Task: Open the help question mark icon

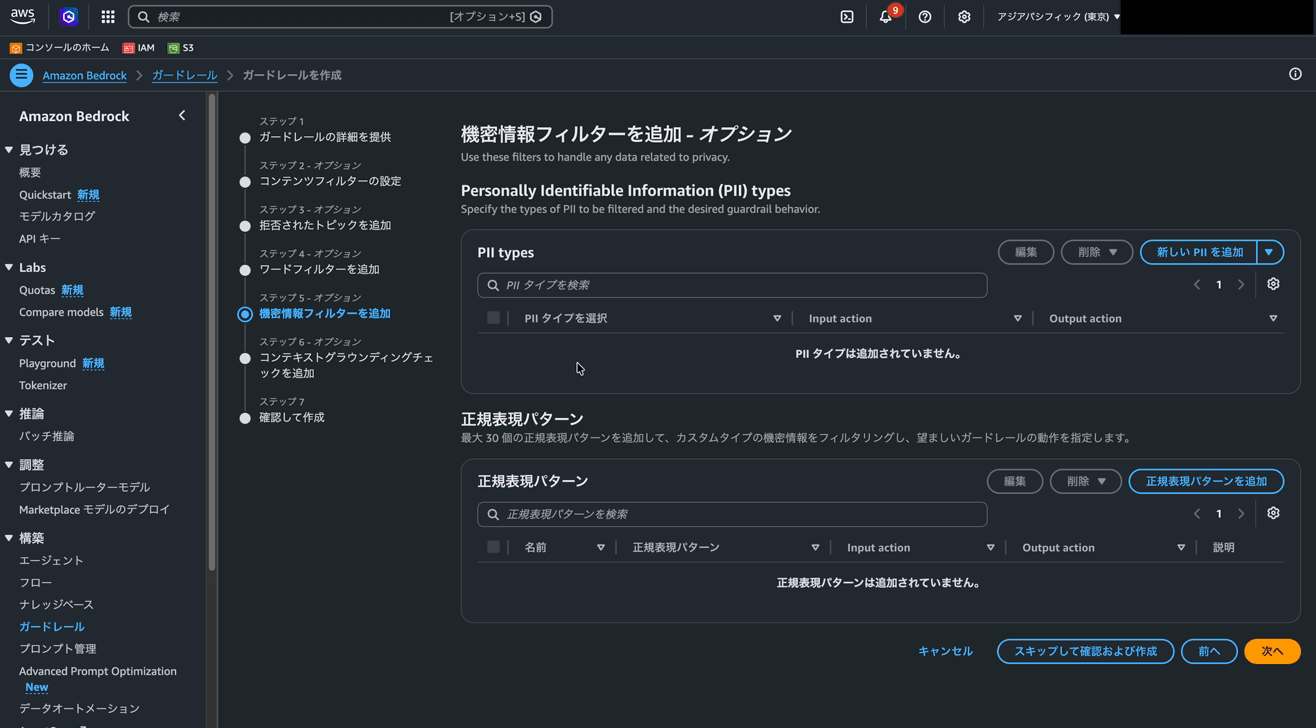Action: pyautogui.click(x=925, y=16)
